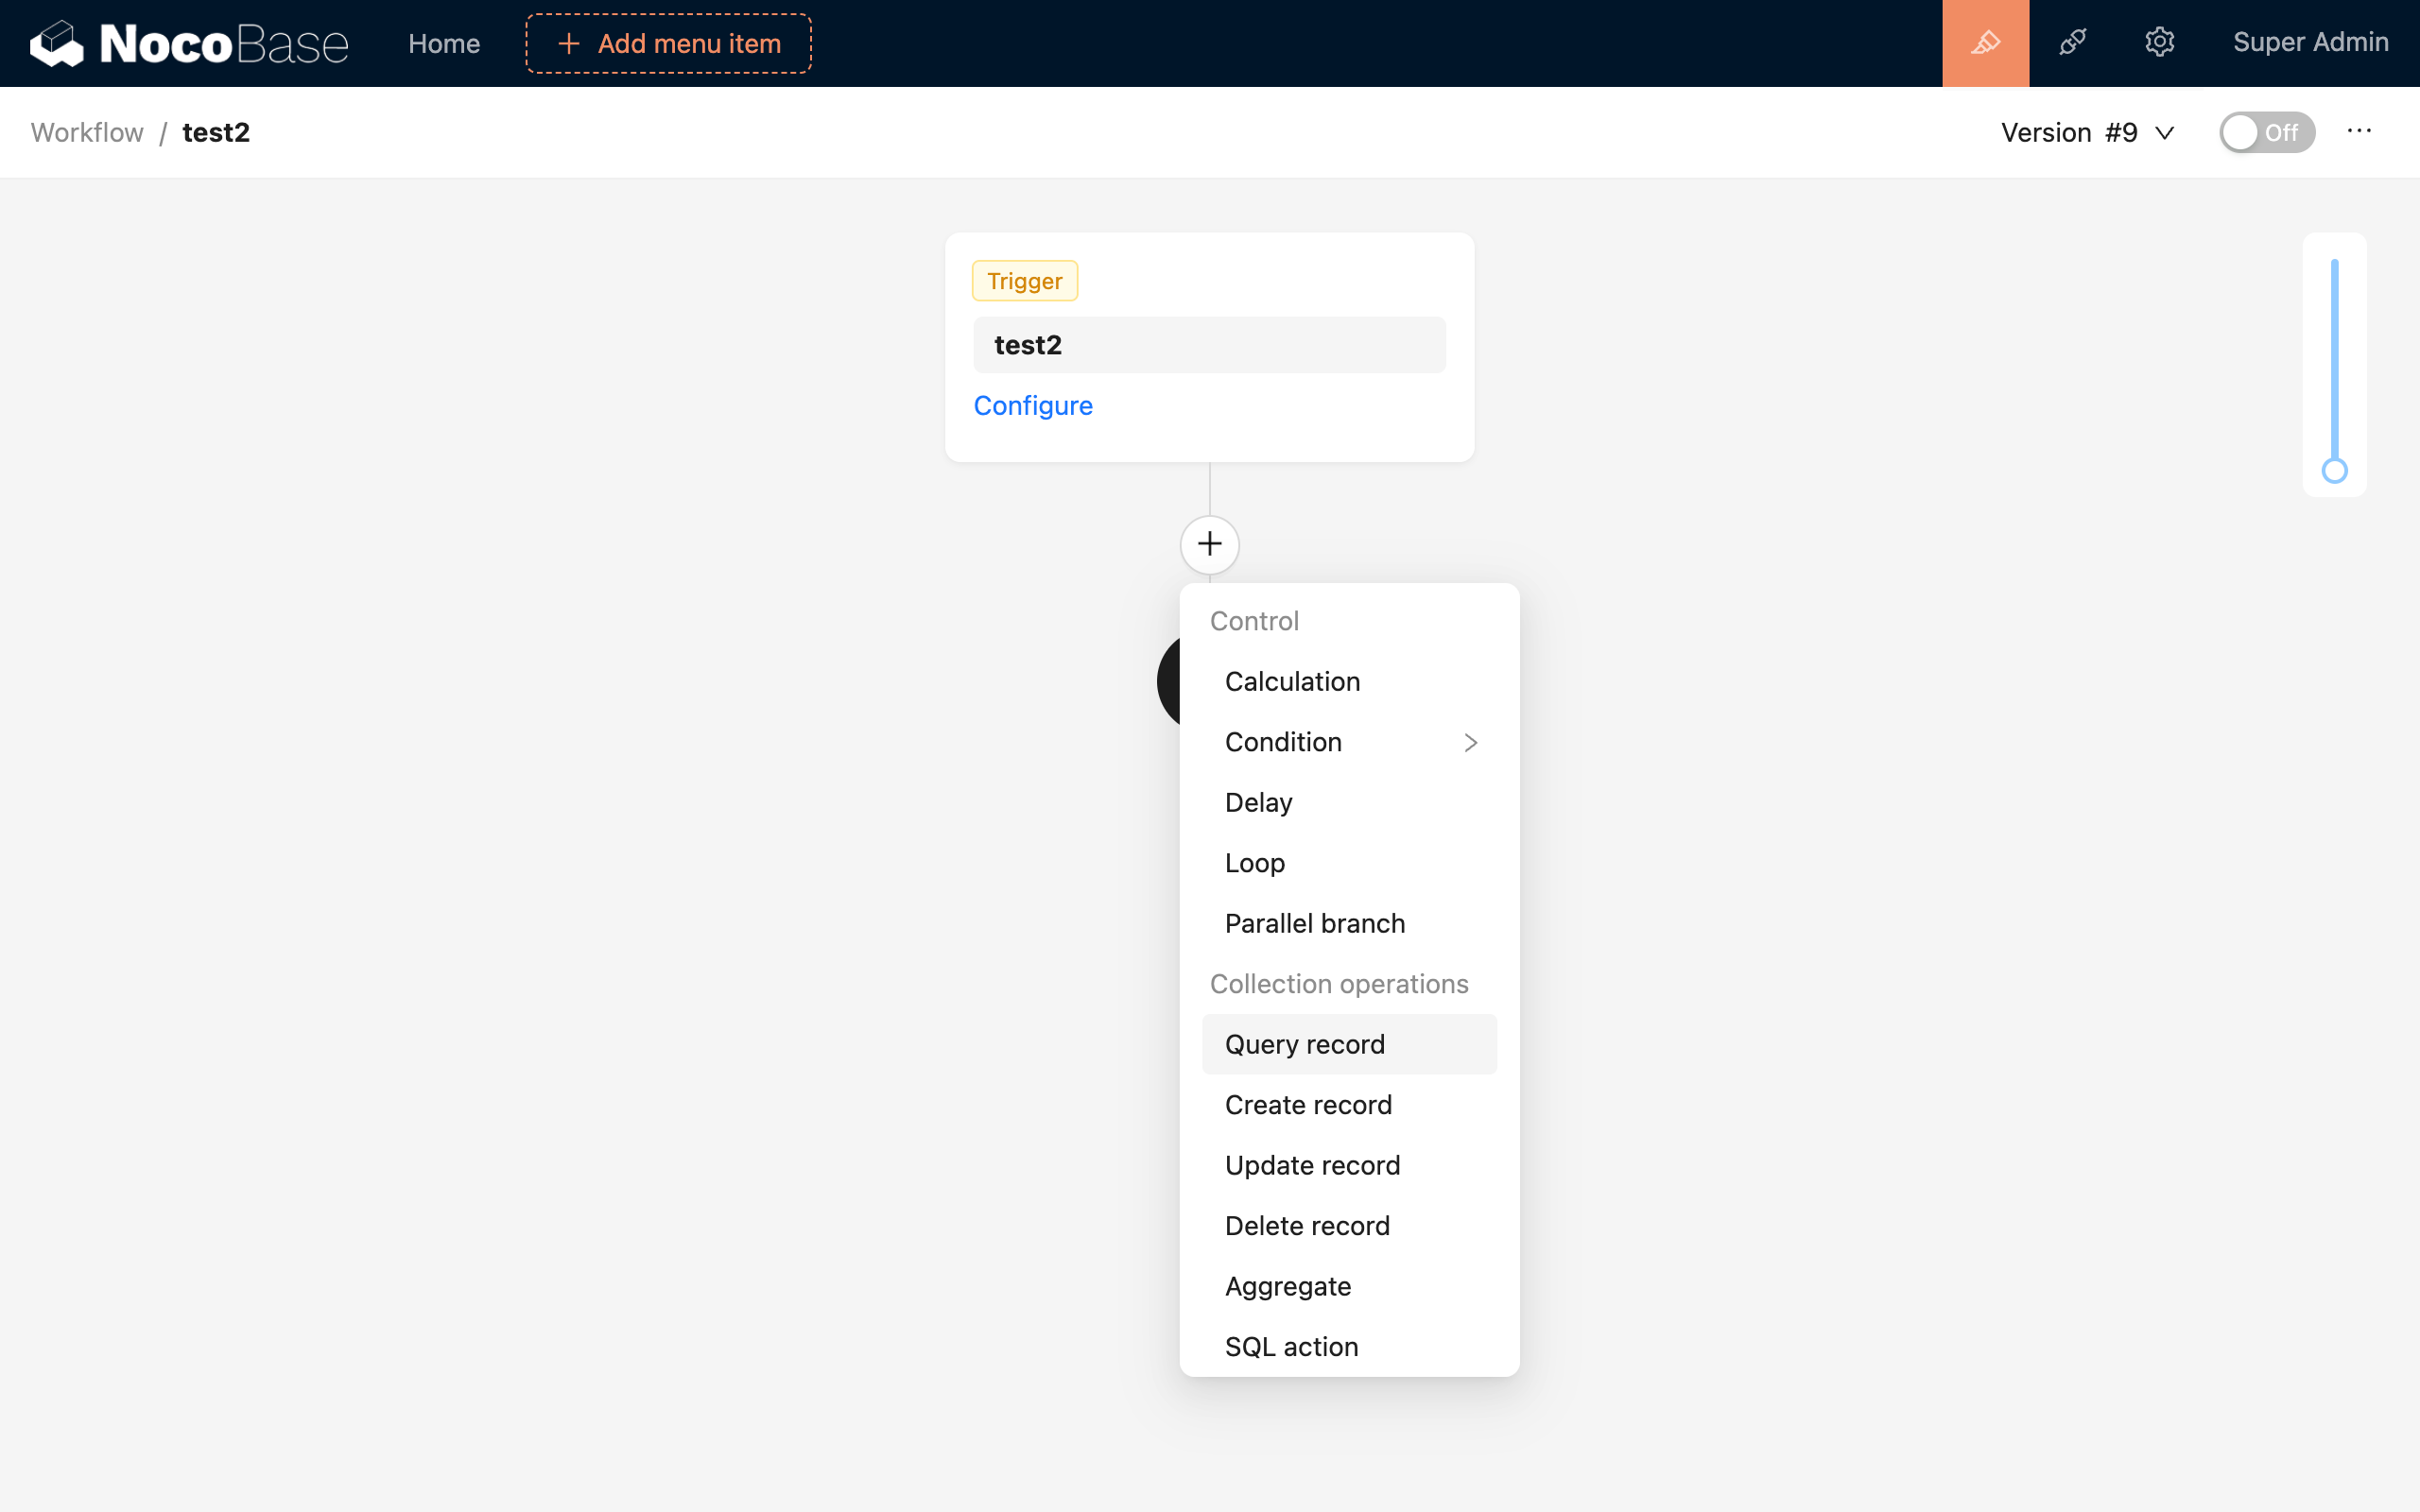
Task: Open the Super Admin account menu
Action: tap(2311, 43)
